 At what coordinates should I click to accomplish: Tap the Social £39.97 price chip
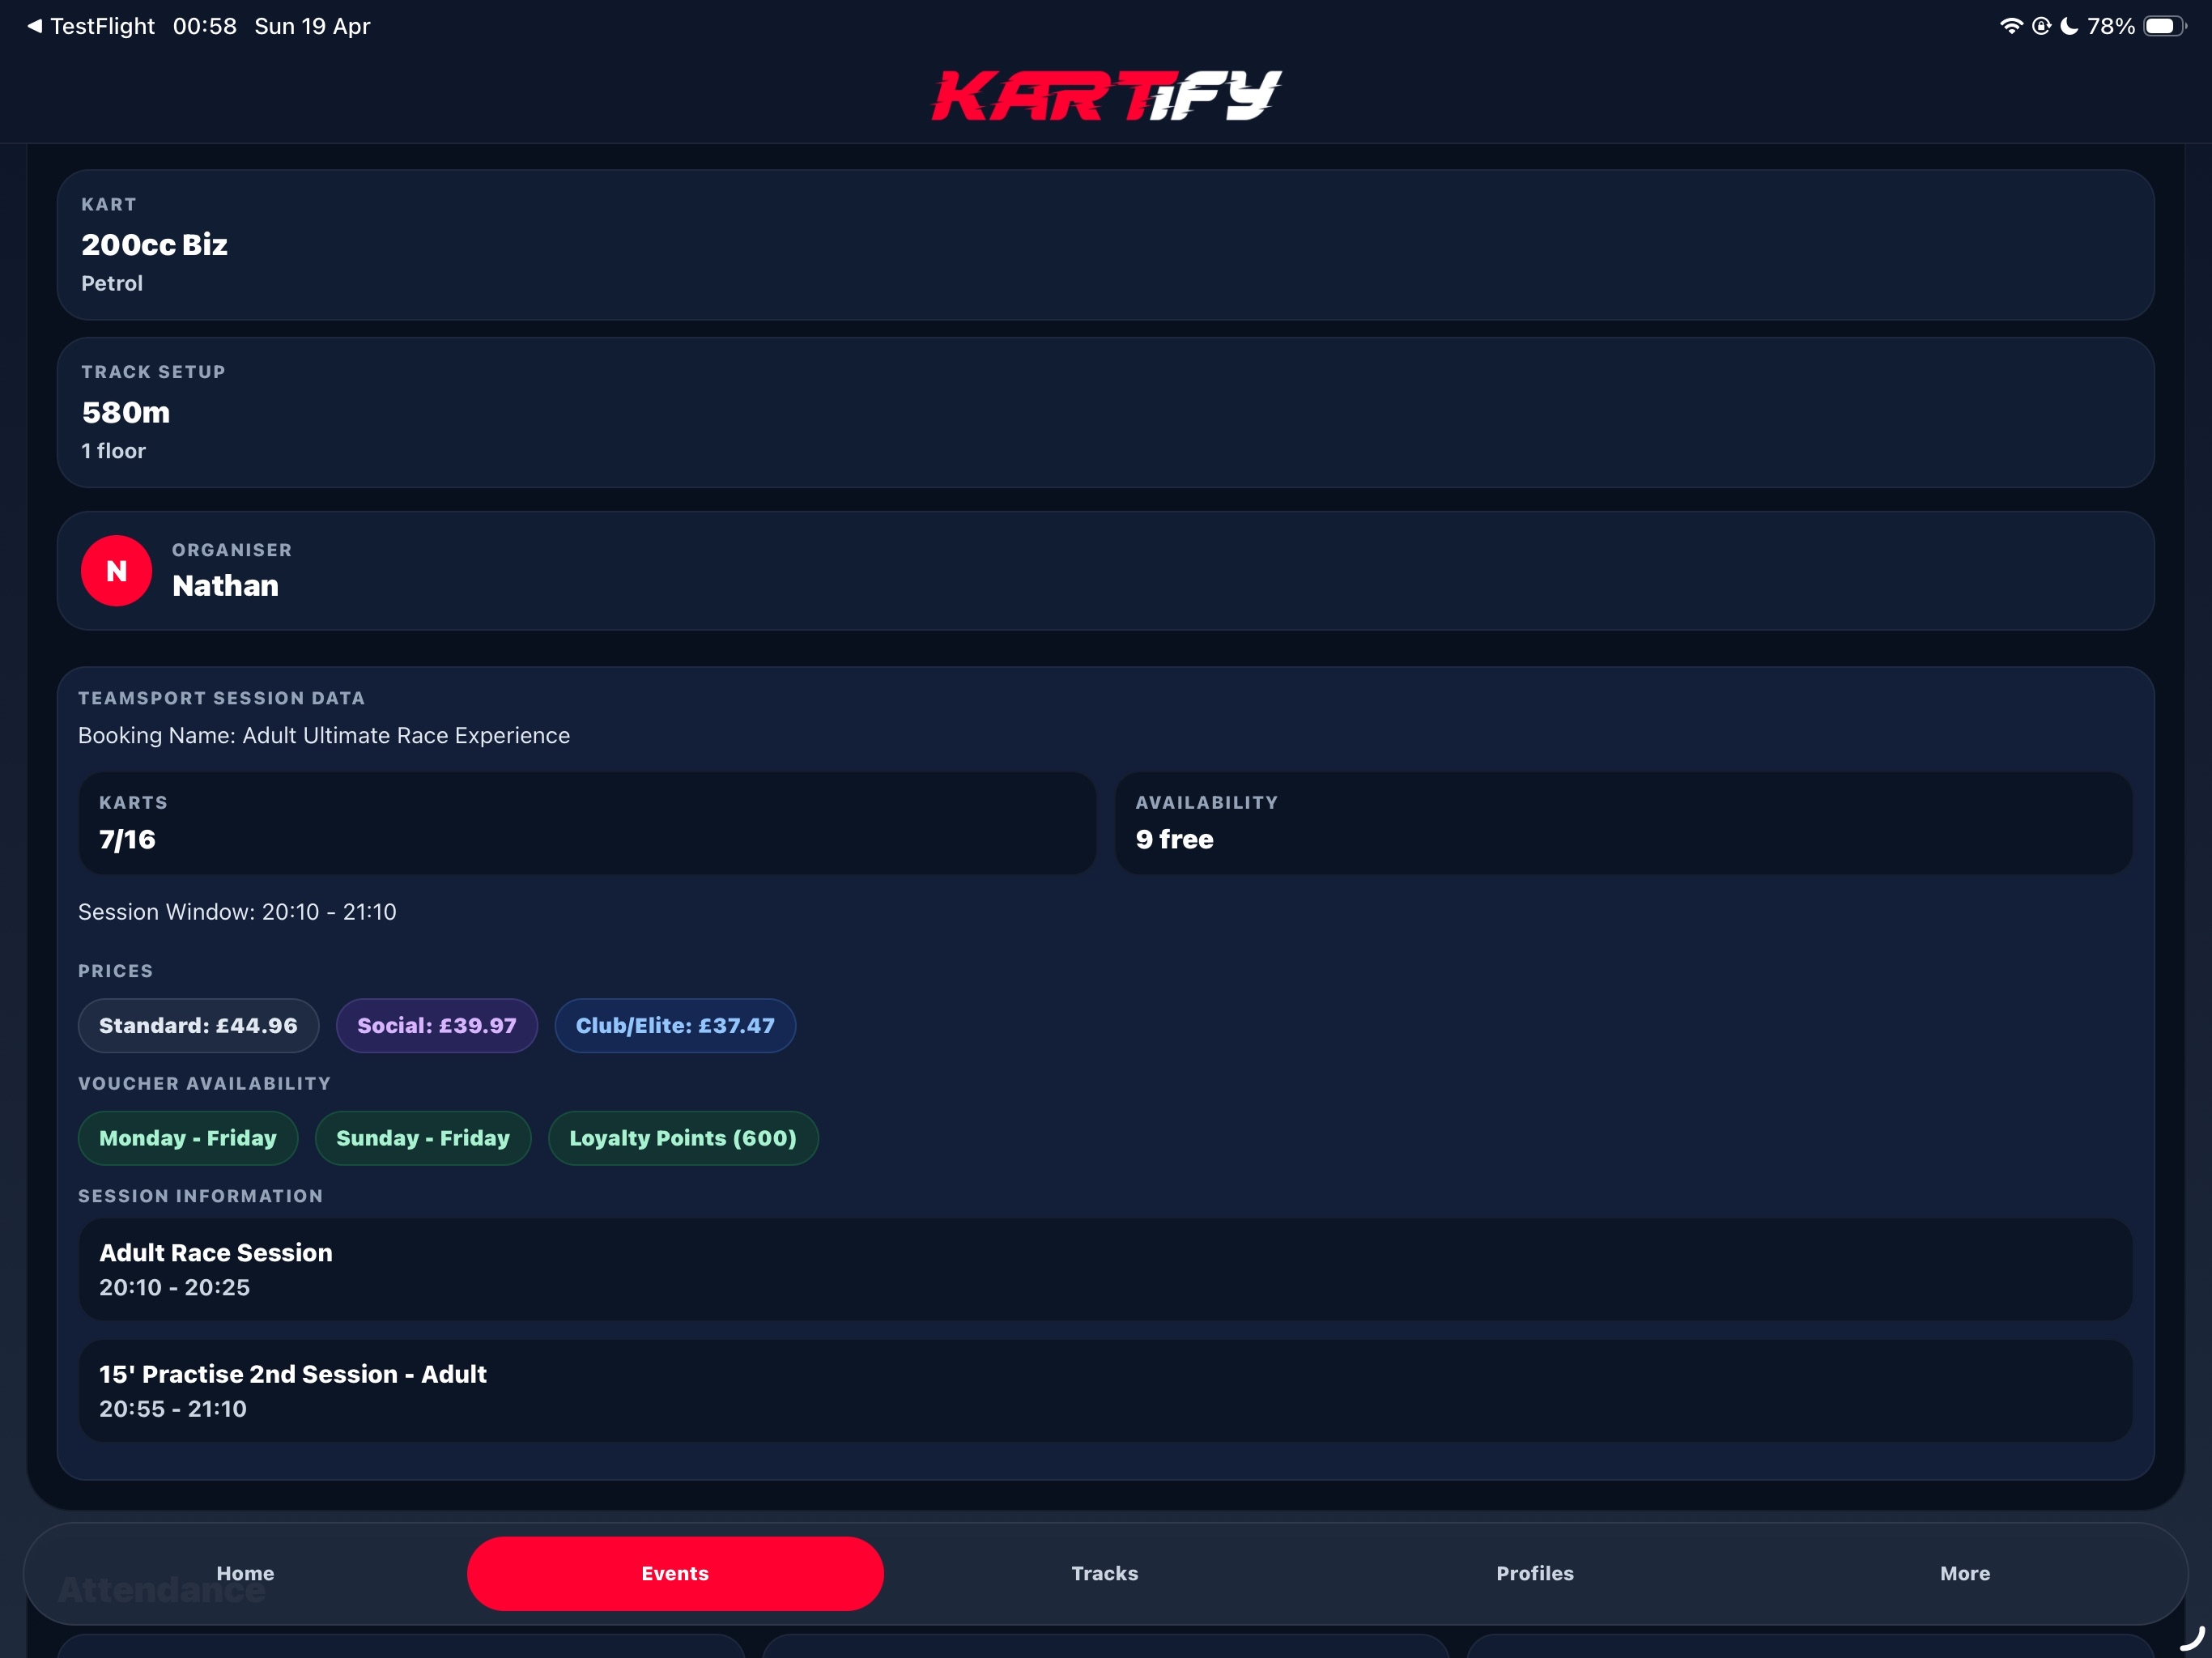(x=437, y=1025)
